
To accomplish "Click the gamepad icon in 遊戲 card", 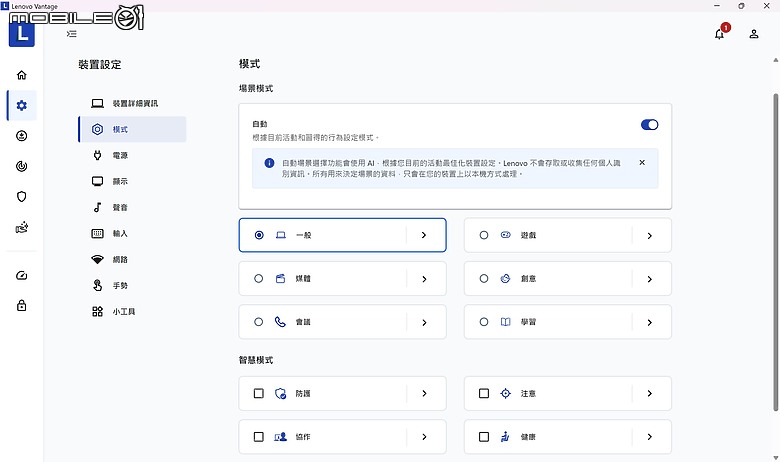I will (505, 235).
